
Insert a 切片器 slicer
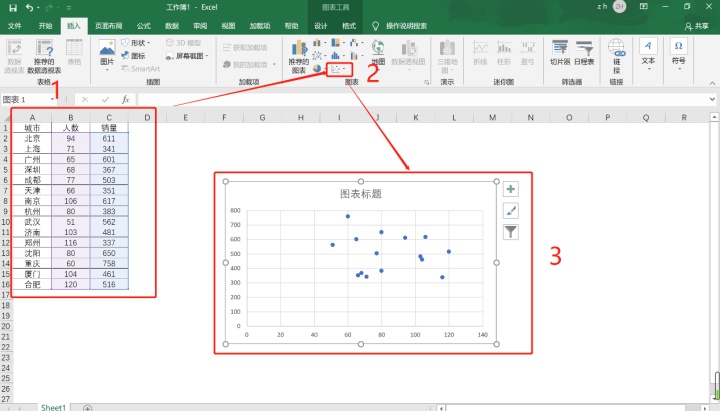click(x=560, y=53)
